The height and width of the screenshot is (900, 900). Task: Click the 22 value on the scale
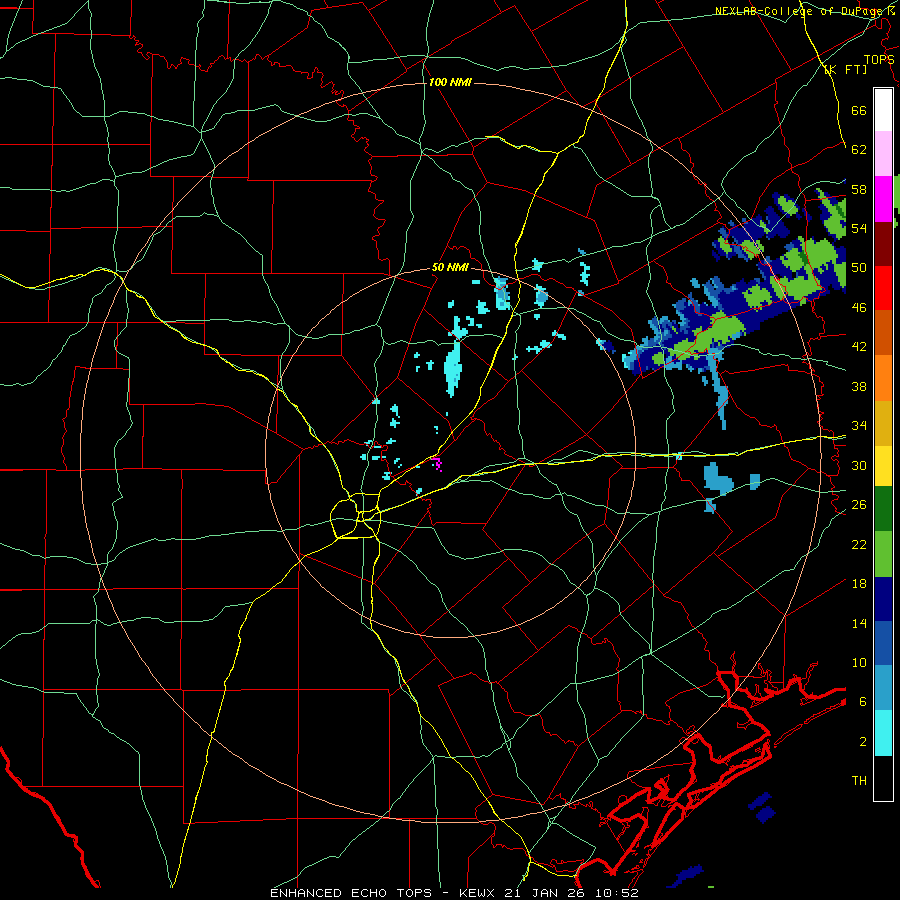click(859, 544)
